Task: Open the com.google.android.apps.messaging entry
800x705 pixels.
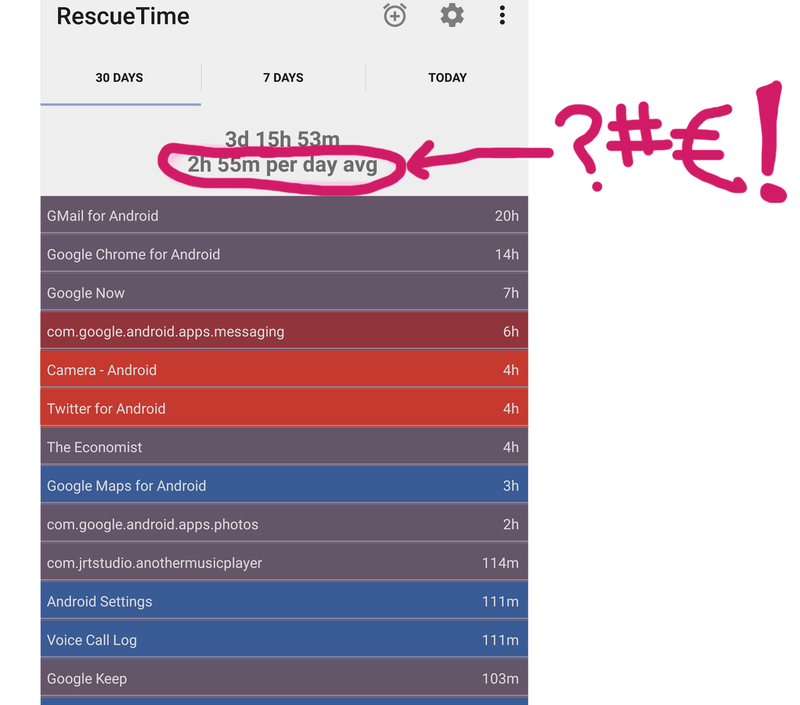Action: click(283, 331)
